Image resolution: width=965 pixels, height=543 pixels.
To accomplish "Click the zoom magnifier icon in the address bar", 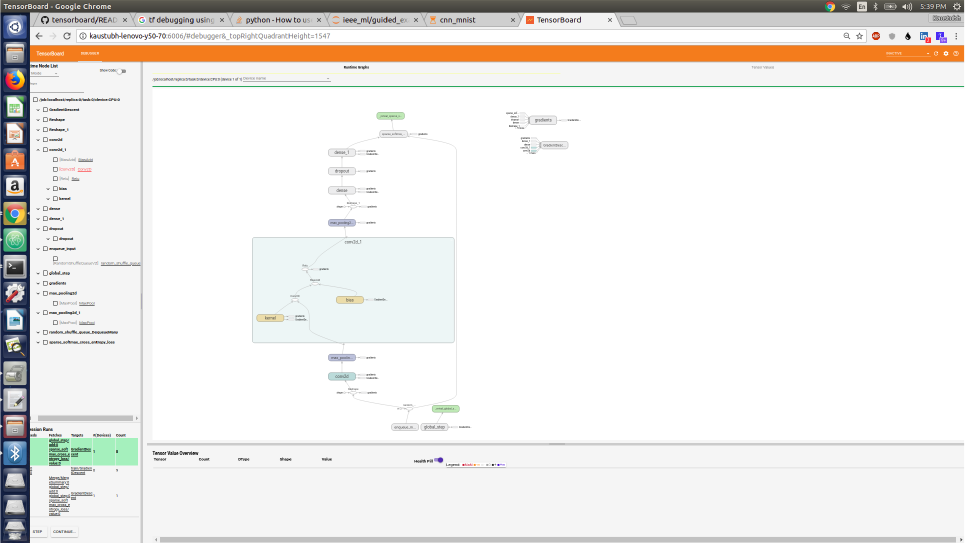I will pos(847,36).
